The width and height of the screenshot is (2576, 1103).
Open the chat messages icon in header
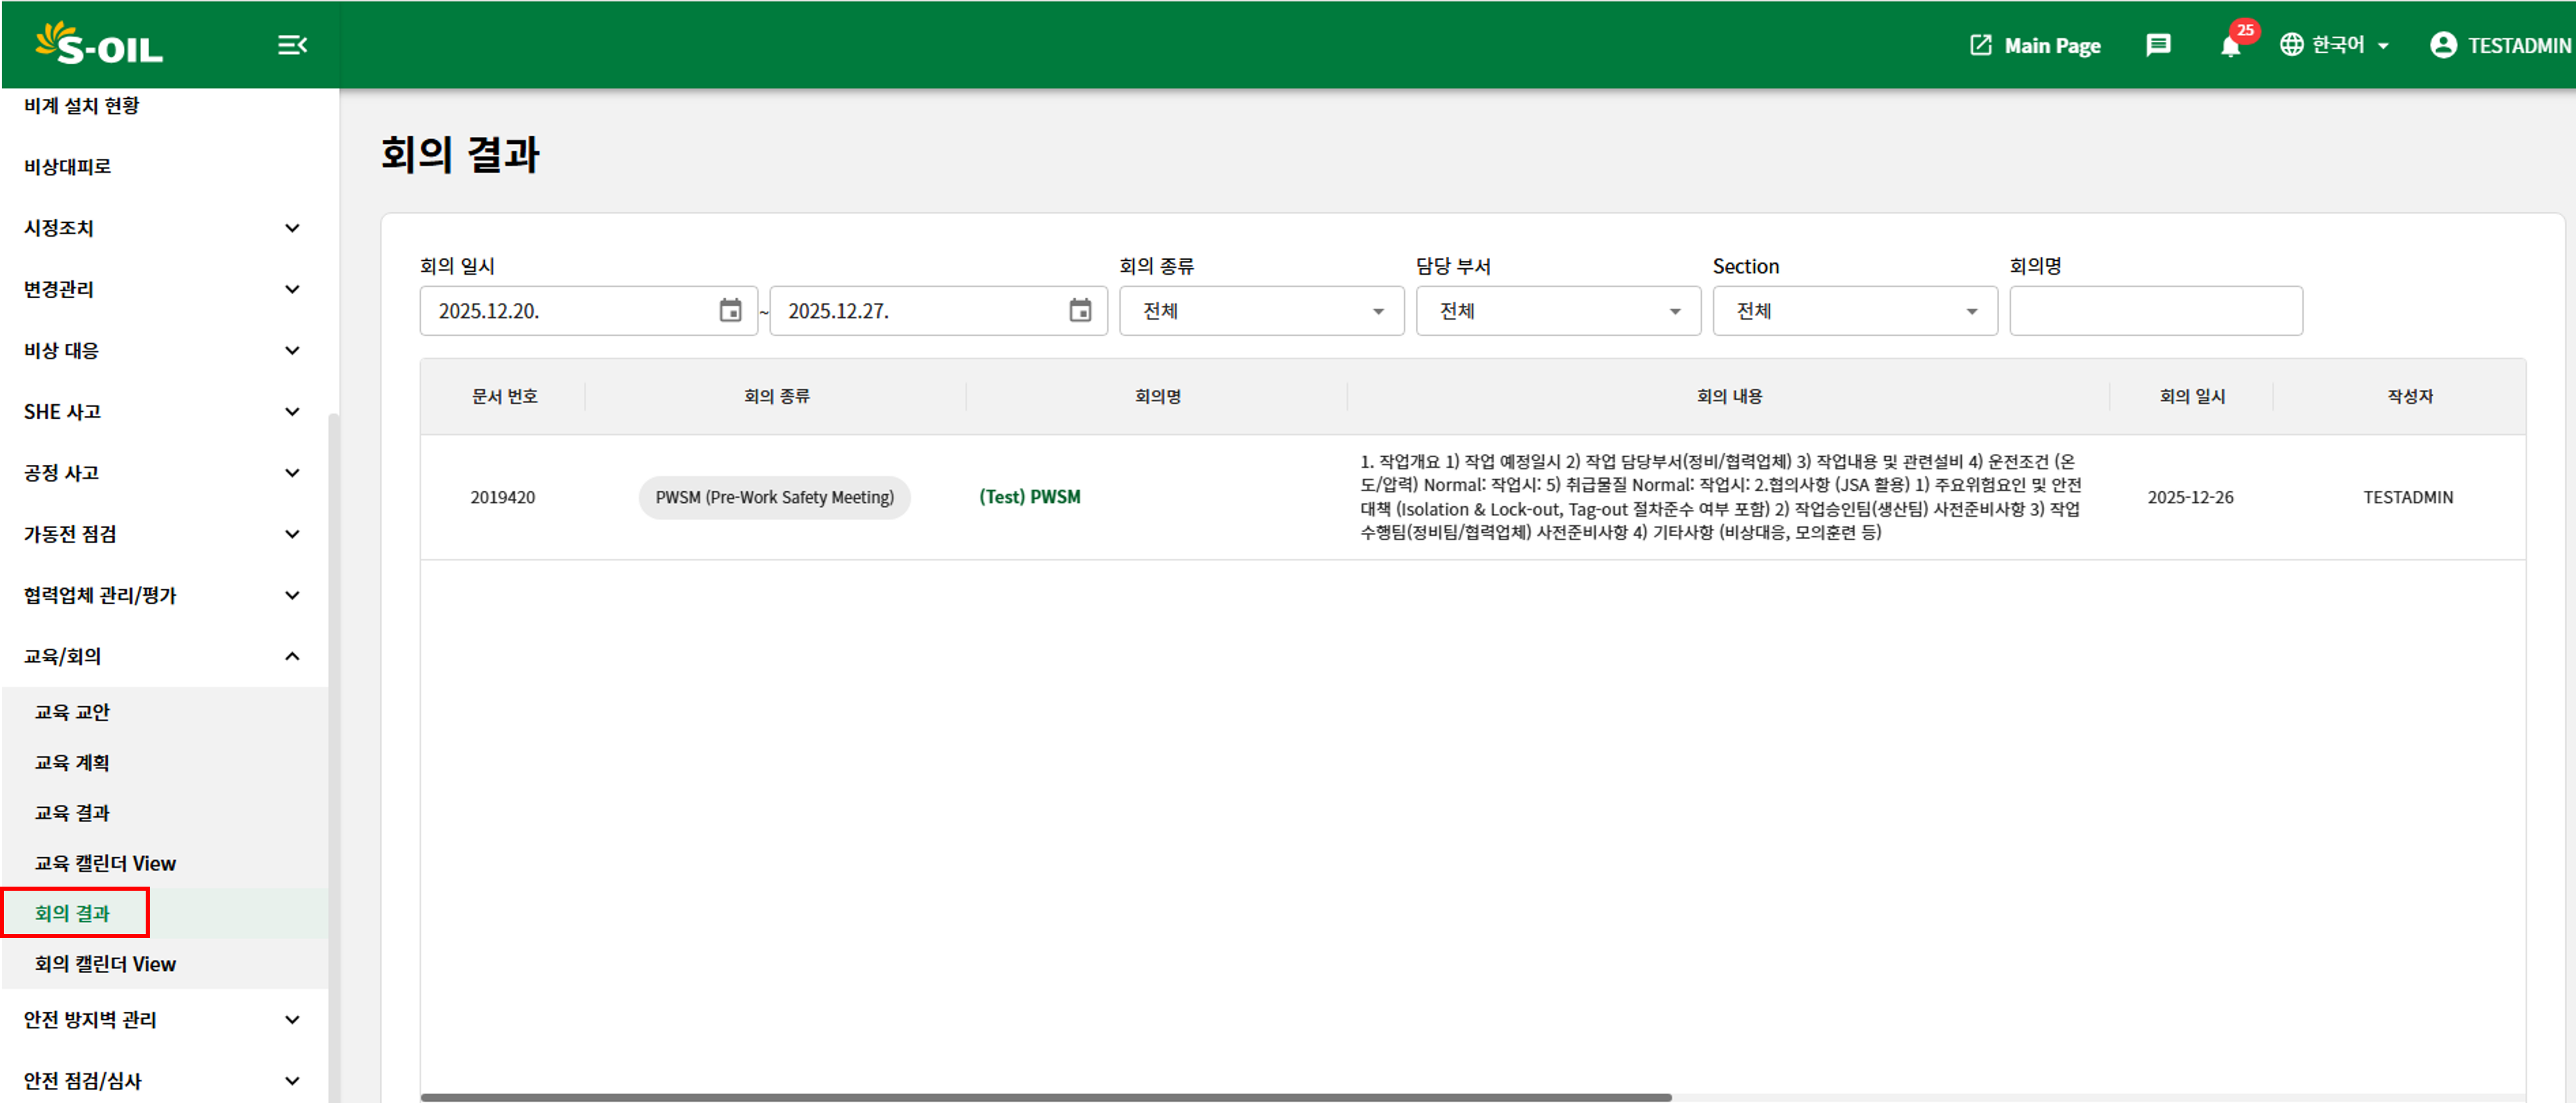[2158, 45]
